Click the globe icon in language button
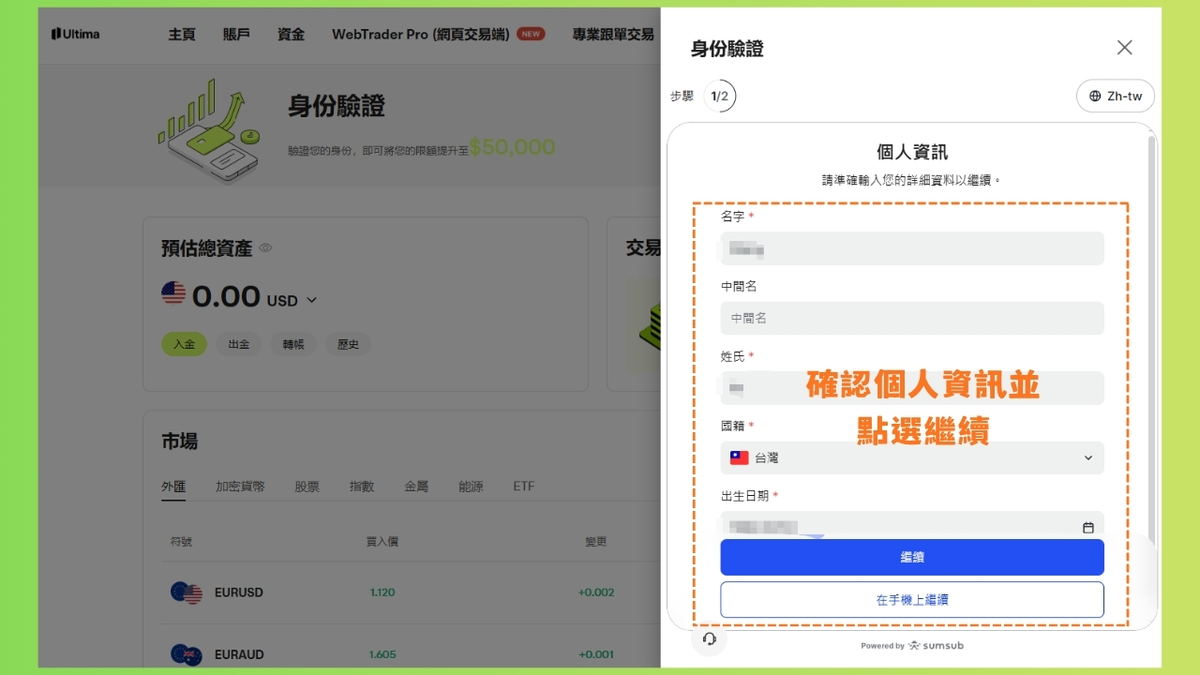 [1095, 96]
